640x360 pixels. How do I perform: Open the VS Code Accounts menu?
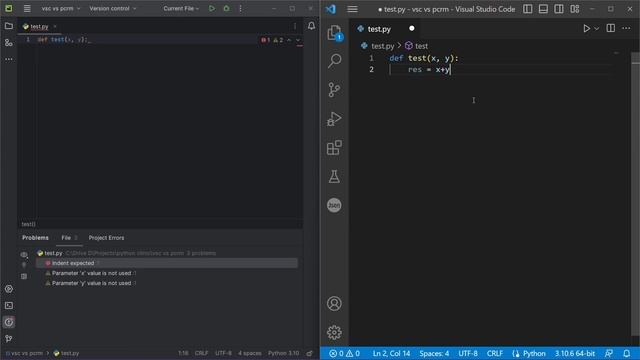(334, 304)
